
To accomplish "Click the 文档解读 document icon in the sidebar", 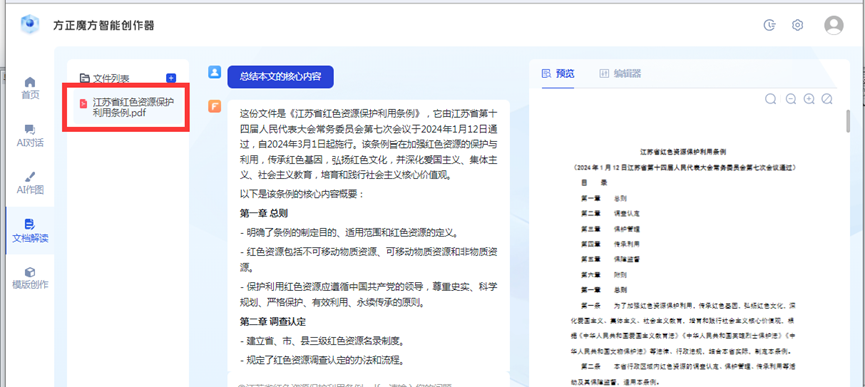I will coord(30,224).
